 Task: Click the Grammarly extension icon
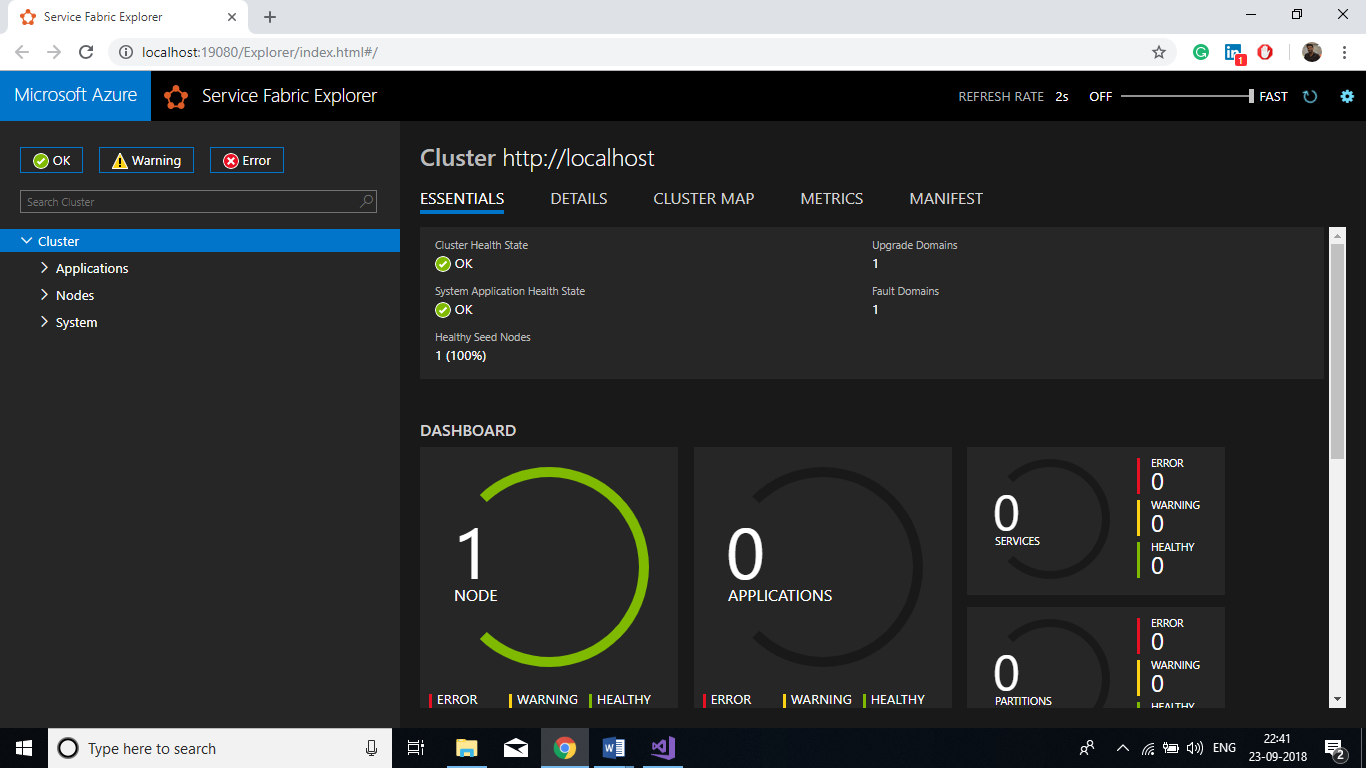click(1201, 52)
